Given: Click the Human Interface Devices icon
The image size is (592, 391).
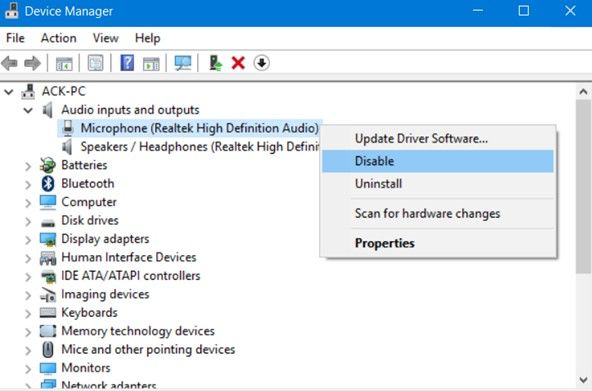Looking at the screenshot, I should pyautogui.click(x=48, y=258).
